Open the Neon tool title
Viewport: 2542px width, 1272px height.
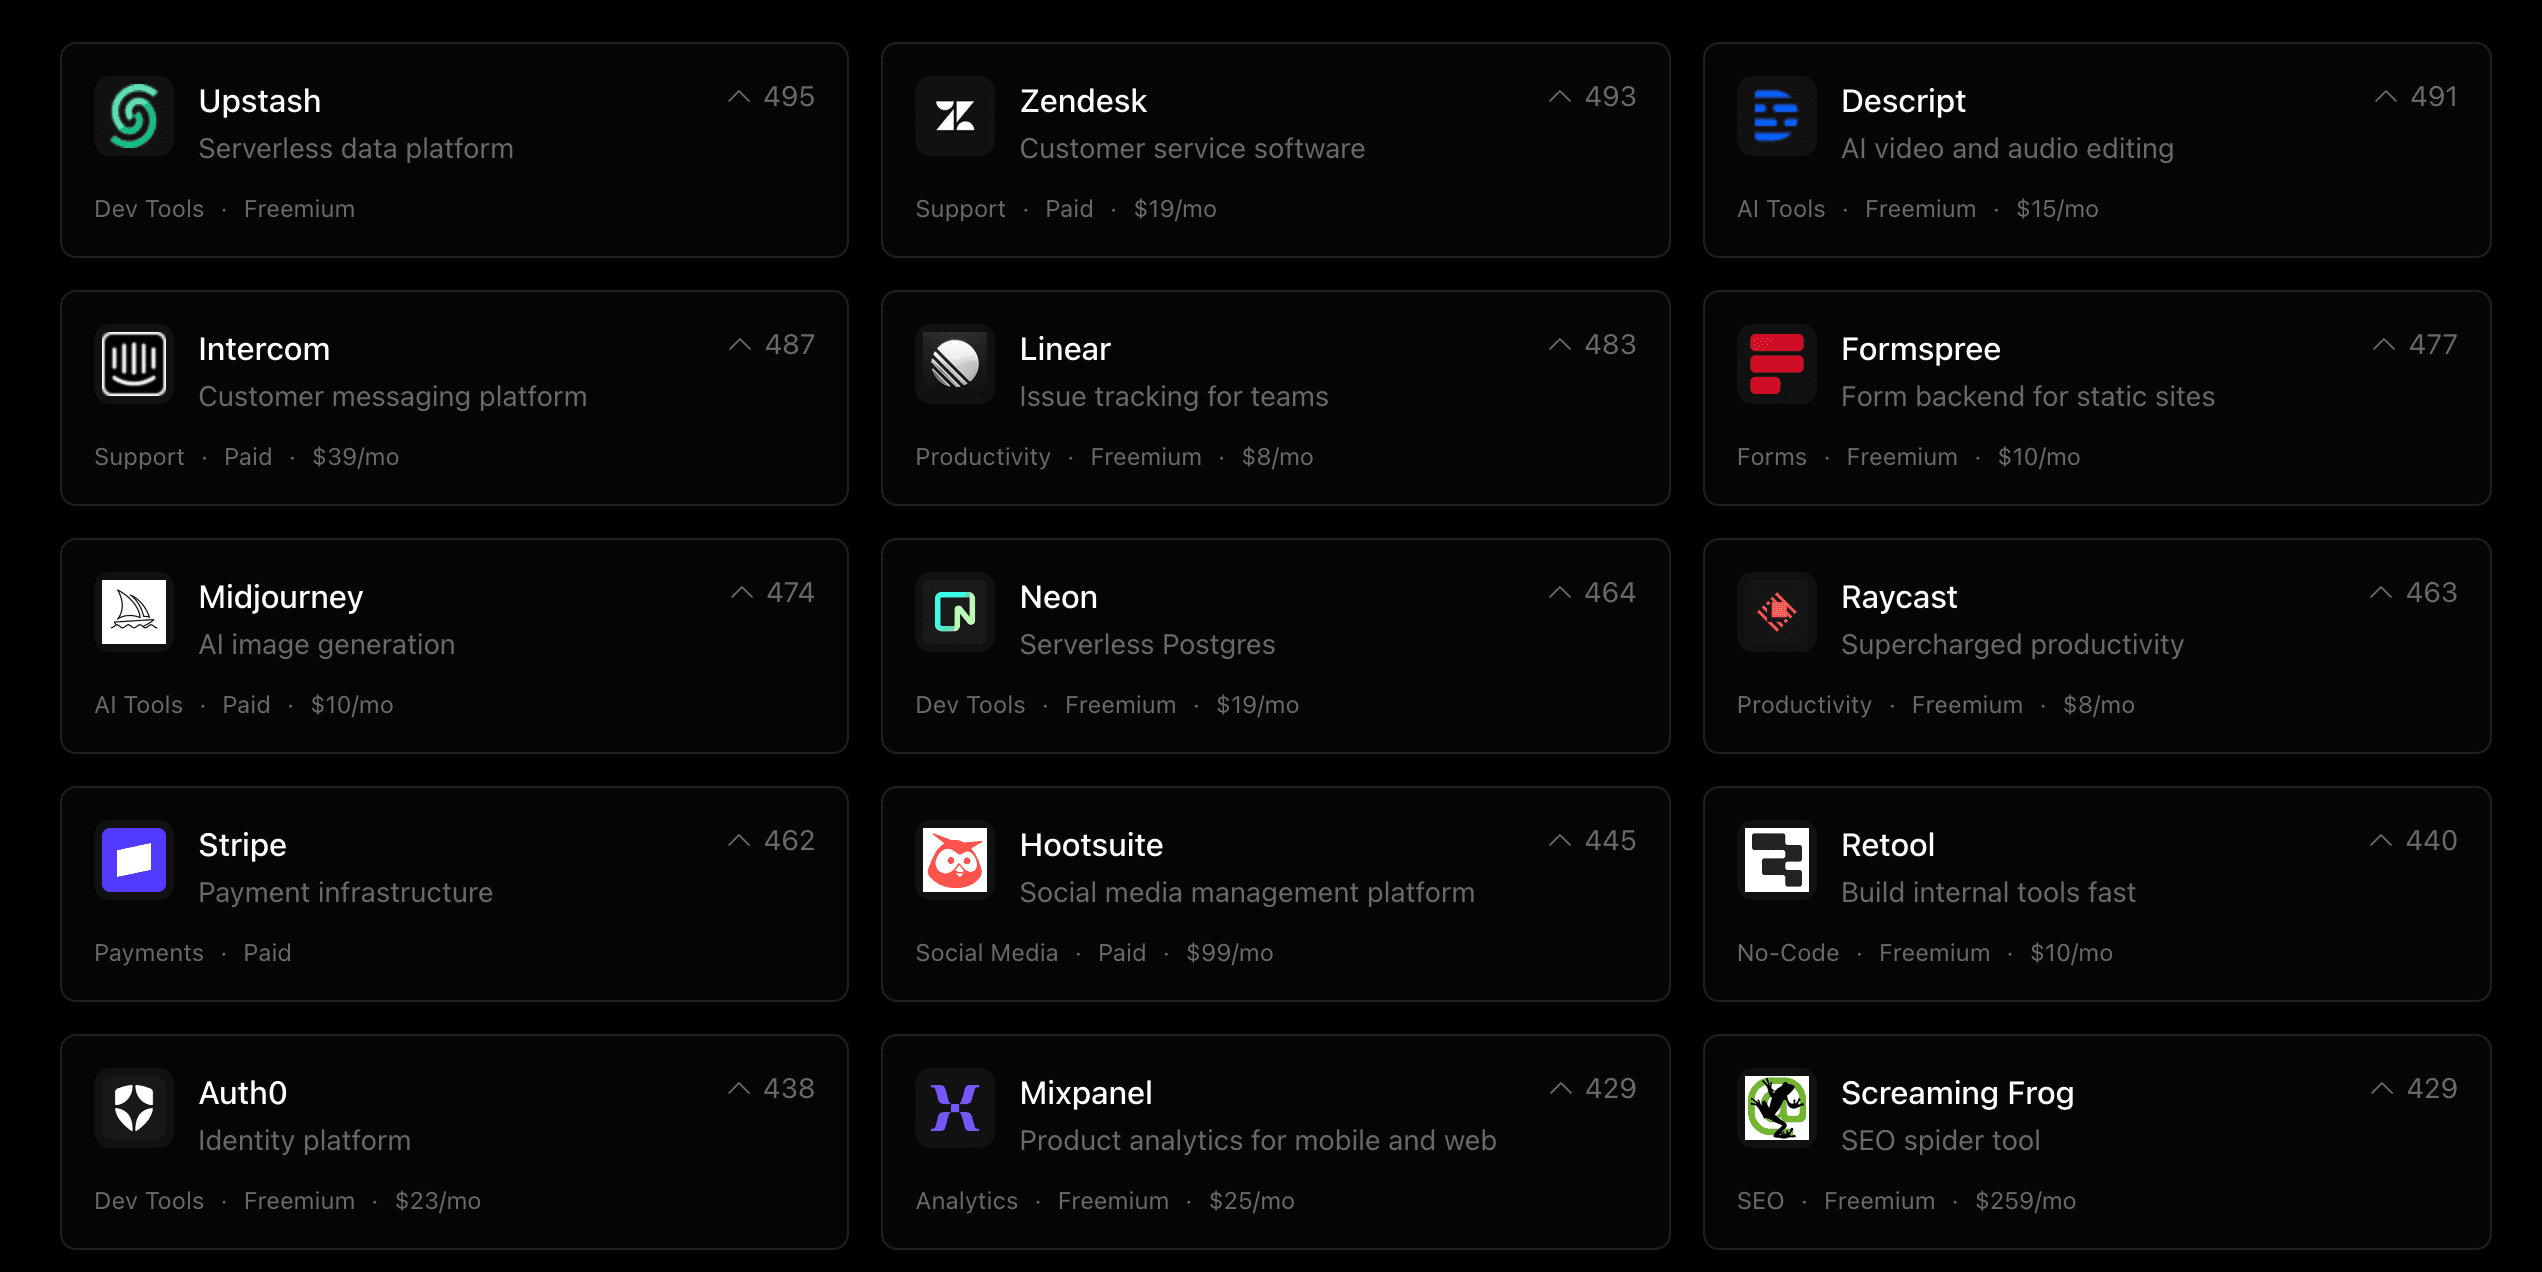[1058, 597]
